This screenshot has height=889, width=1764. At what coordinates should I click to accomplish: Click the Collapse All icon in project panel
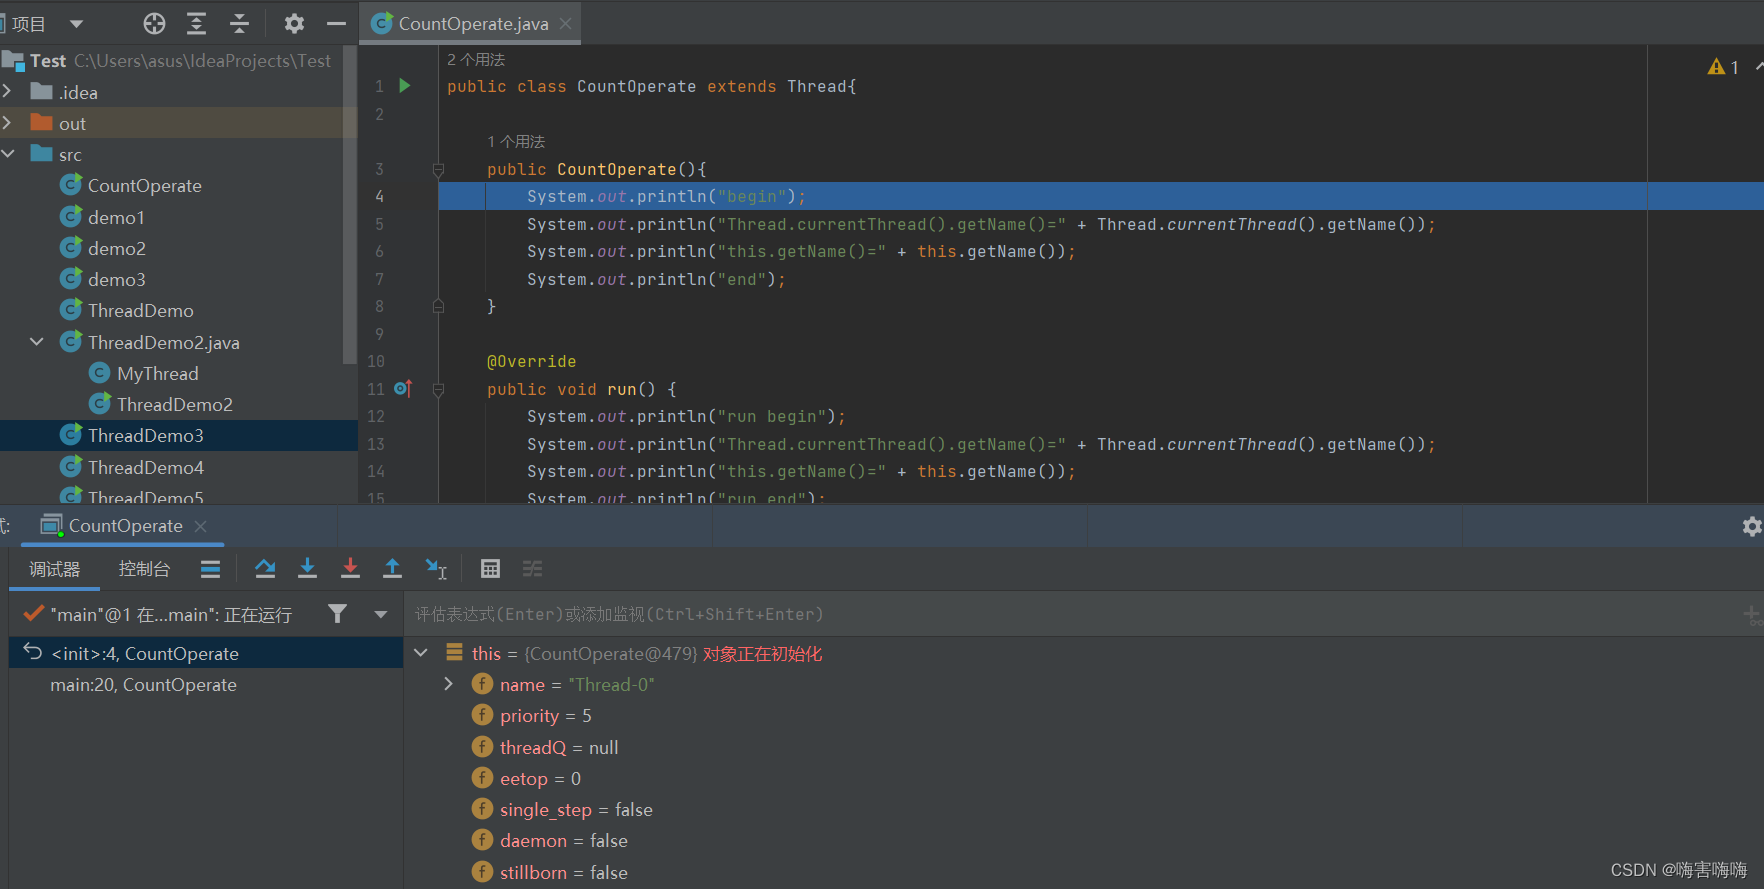click(239, 23)
